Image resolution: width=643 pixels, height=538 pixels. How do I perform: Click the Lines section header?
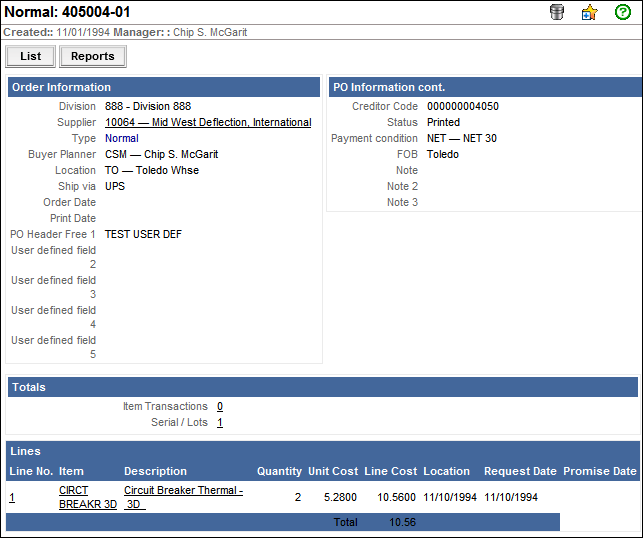point(25,451)
